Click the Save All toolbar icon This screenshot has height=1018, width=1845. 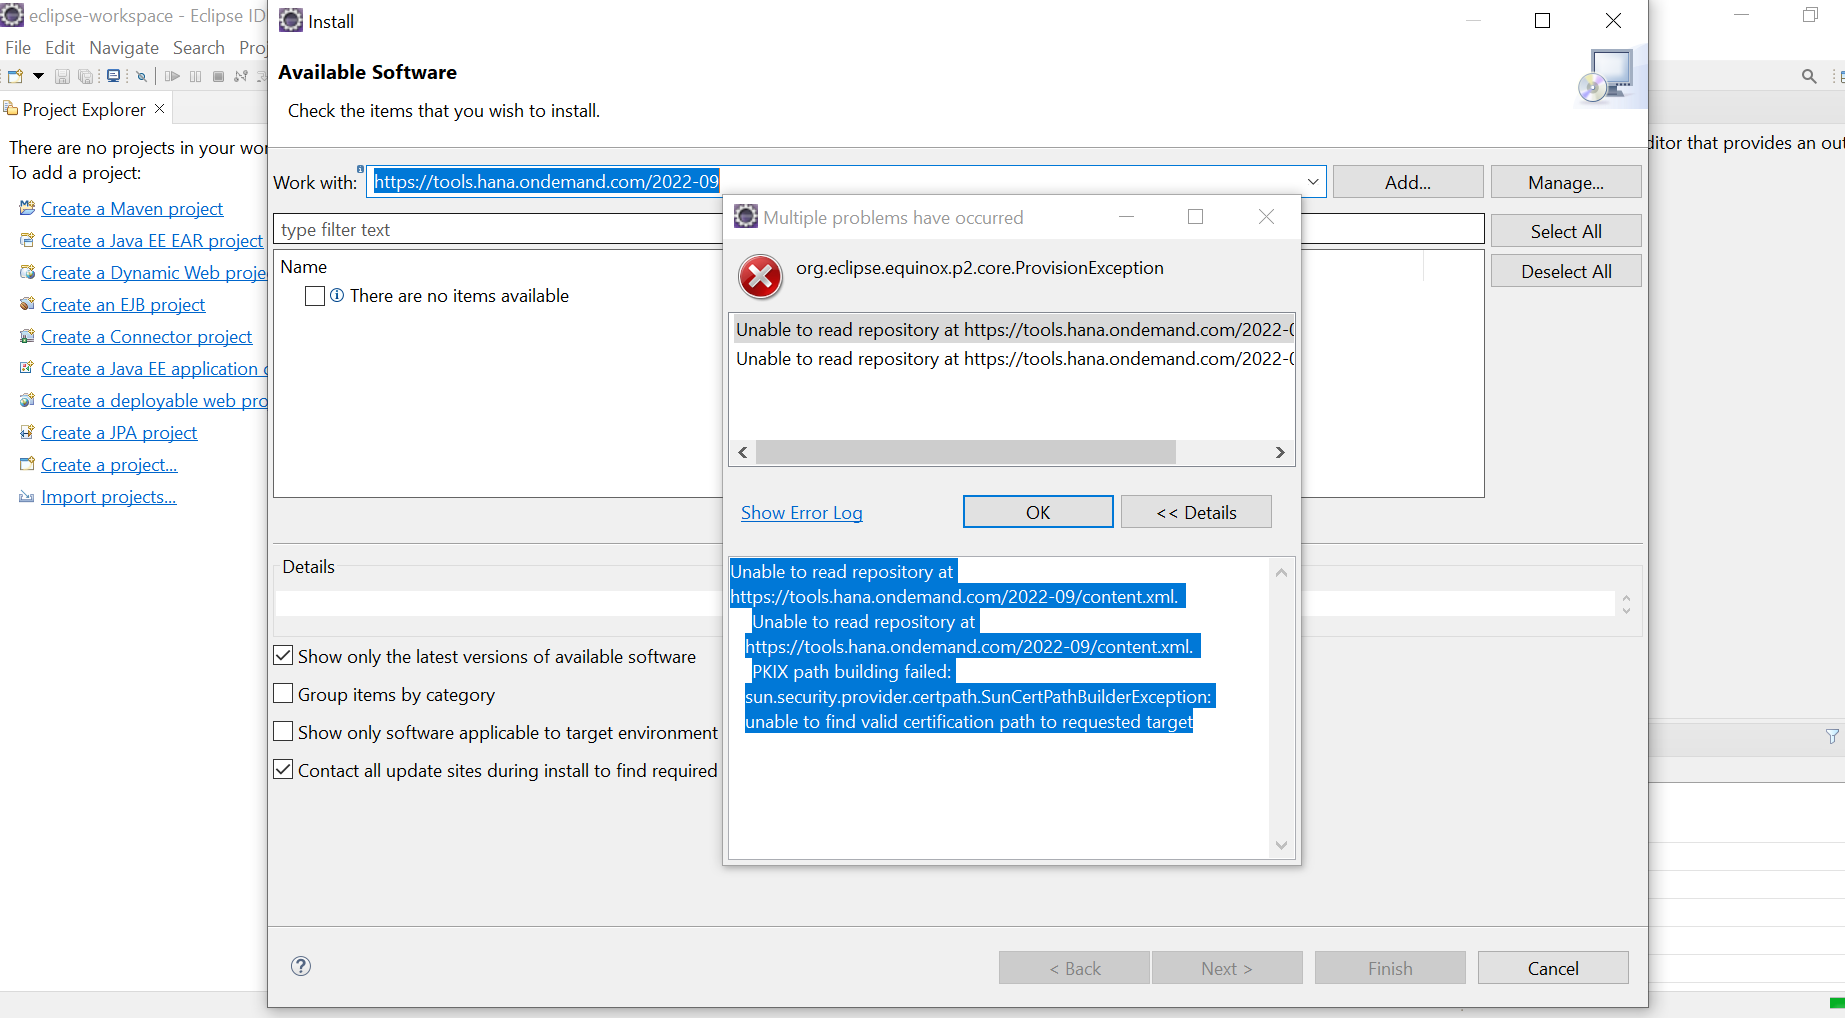(x=86, y=76)
